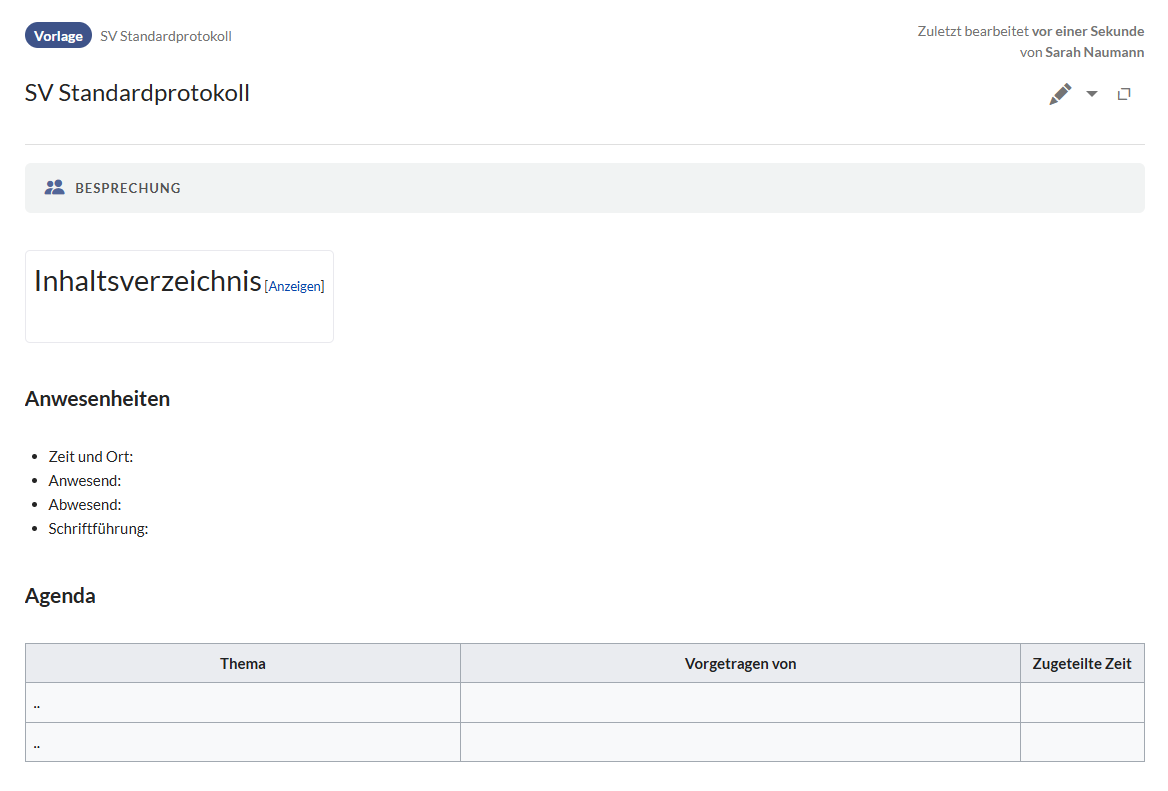Screen dimensions: 1168x791
Task: Open the SV Standardprotokoll breadcrumb
Action: click(x=166, y=36)
